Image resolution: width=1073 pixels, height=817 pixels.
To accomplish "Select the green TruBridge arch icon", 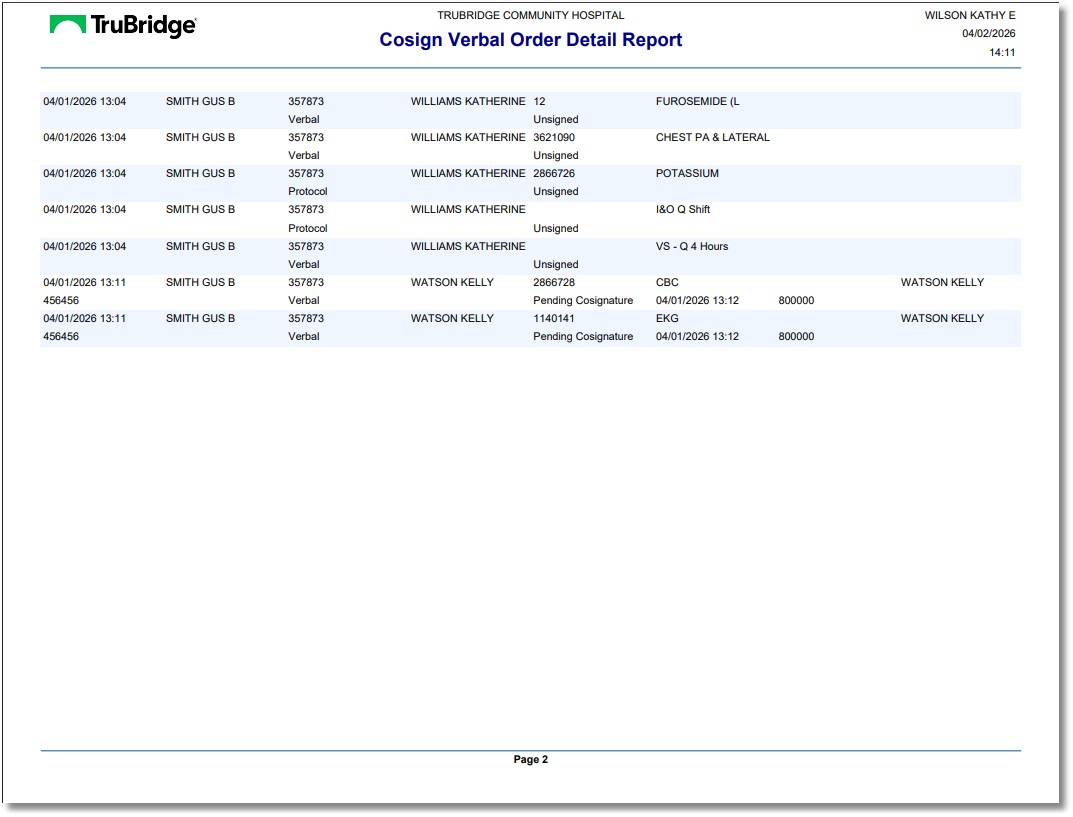I will pyautogui.click(x=66, y=24).
